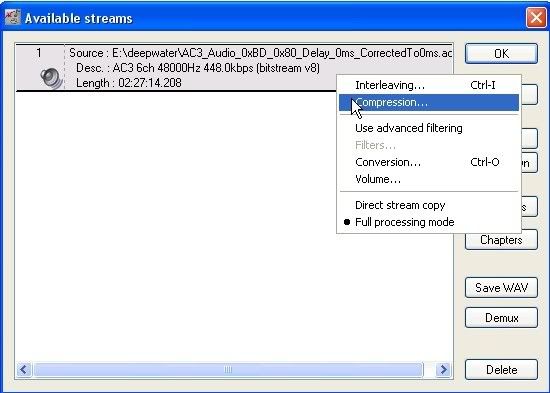Click the horizontal scrollbar left arrow

[x=24, y=369]
